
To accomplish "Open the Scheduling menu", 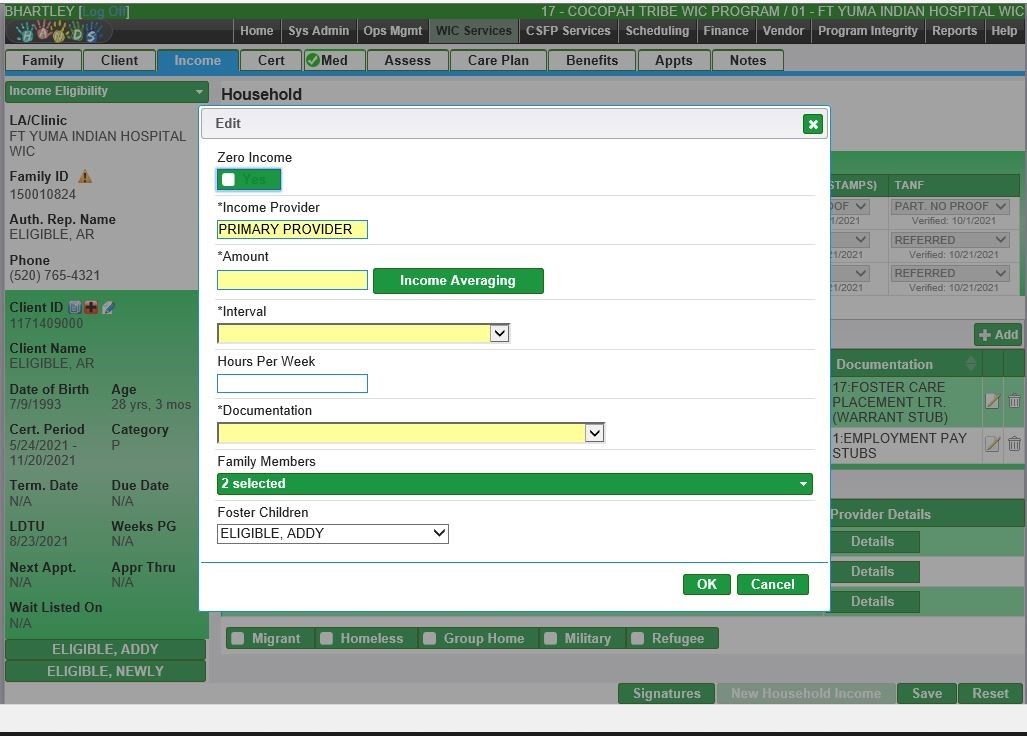I will point(656,31).
